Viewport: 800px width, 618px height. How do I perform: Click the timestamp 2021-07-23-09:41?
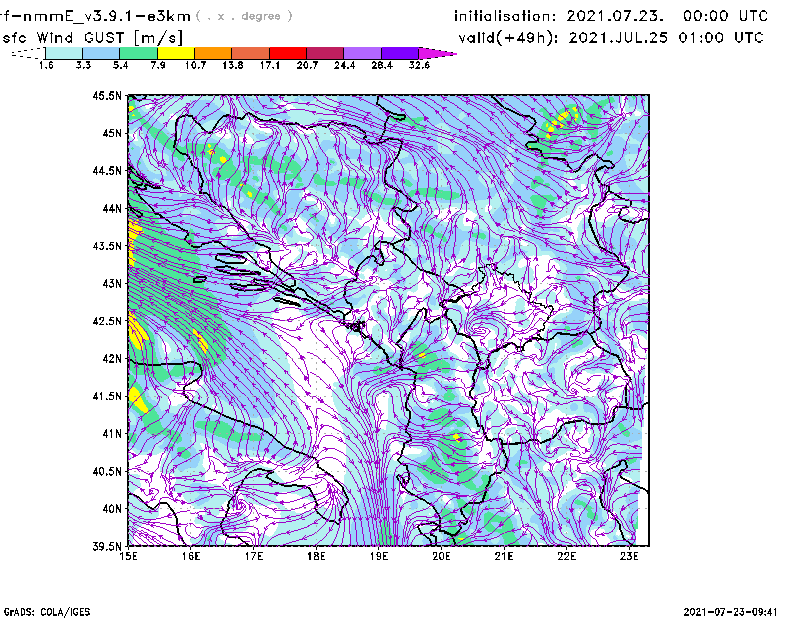(730, 612)
